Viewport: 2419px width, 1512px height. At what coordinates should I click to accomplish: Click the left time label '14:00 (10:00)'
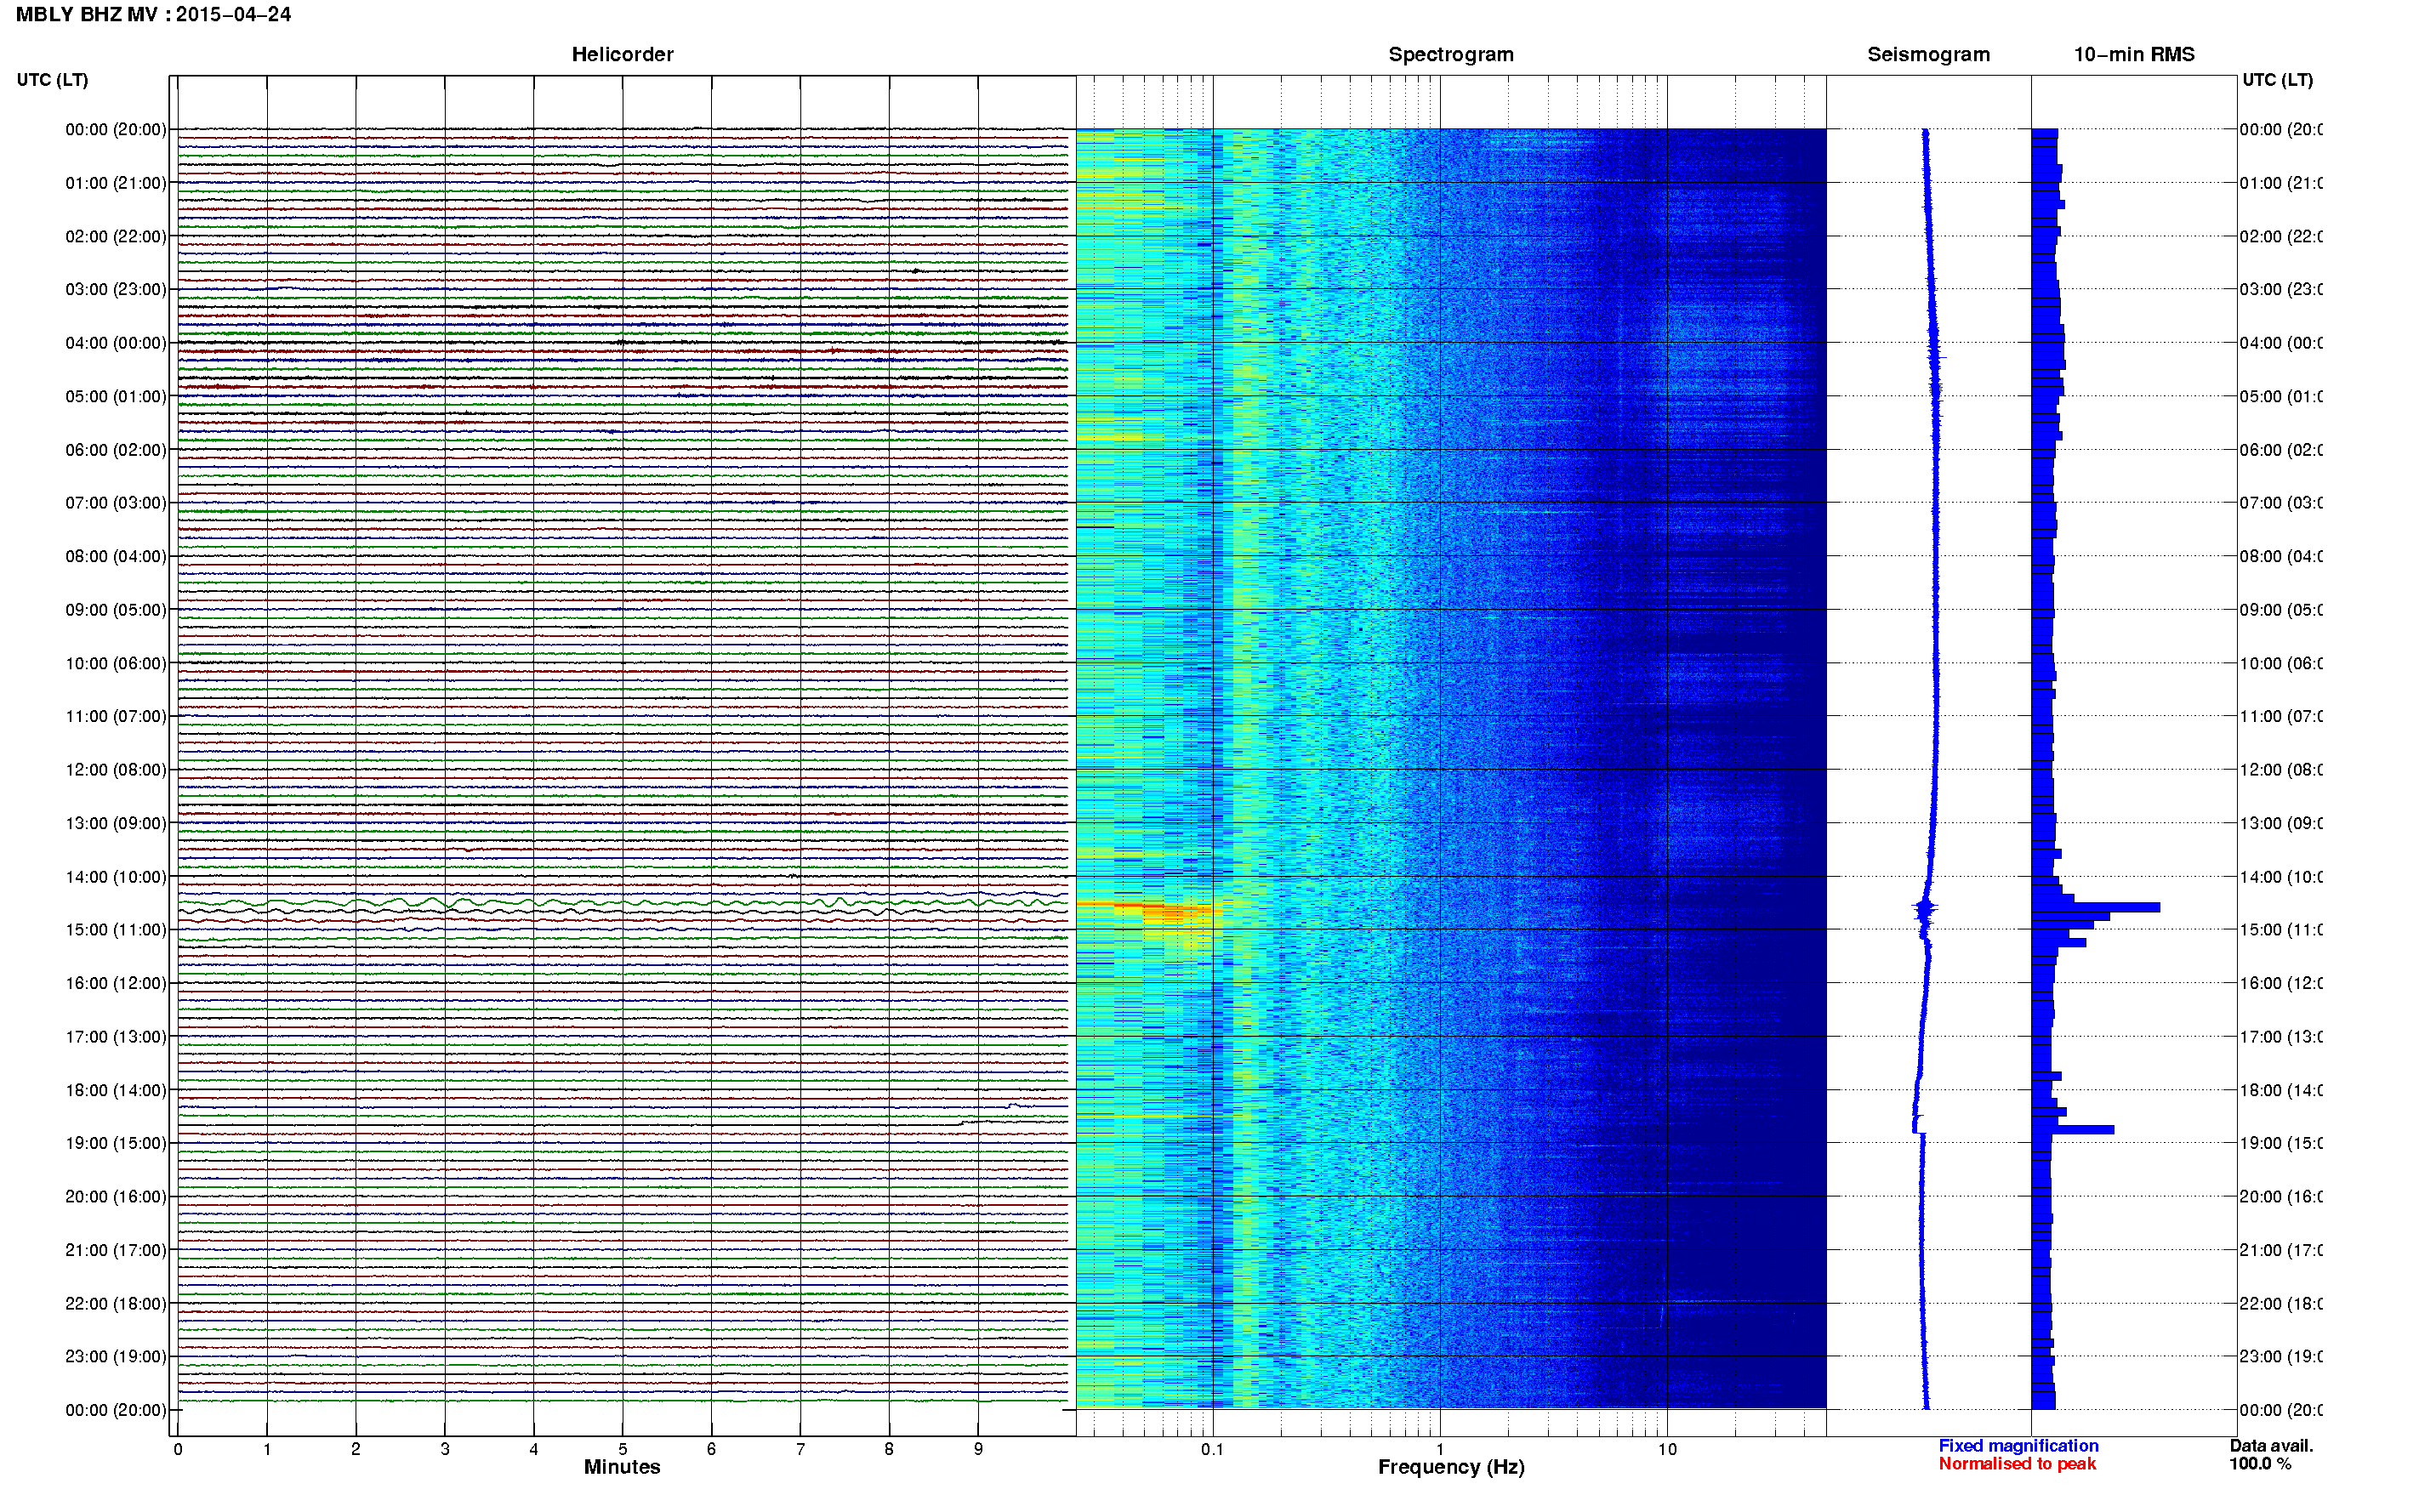coord(116,877)
